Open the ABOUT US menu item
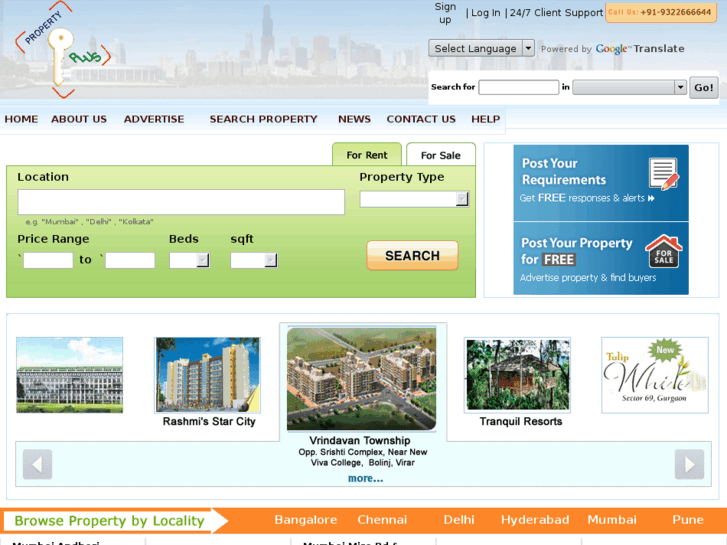 (x=79, y=119)
